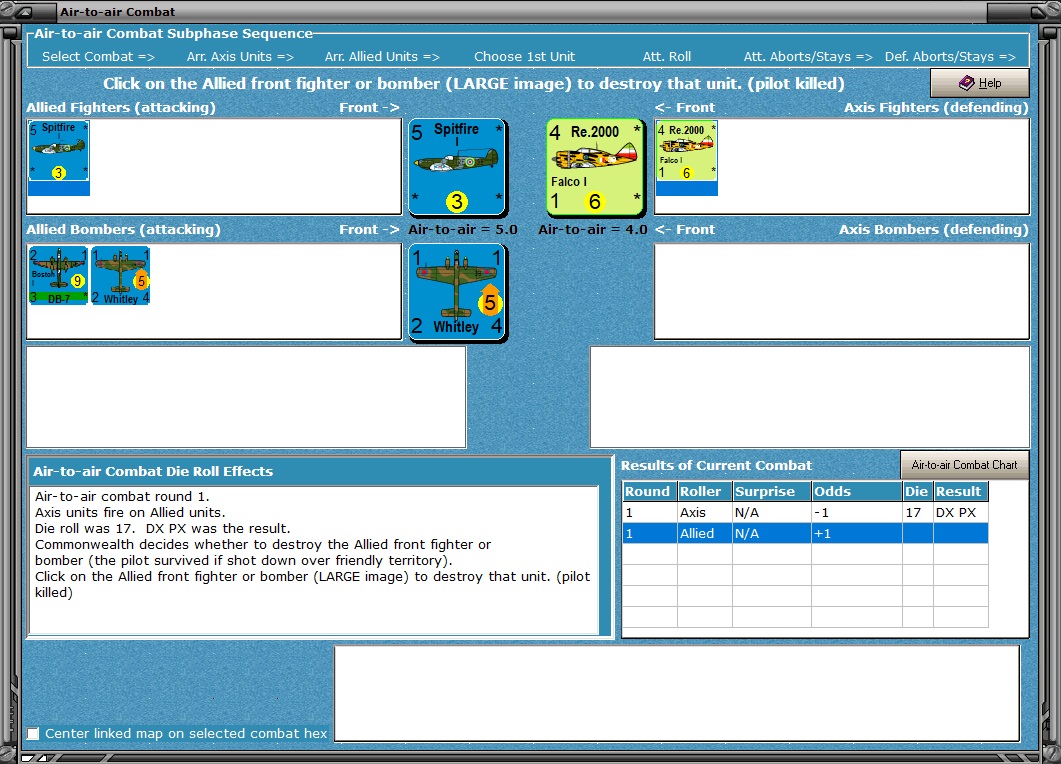
Task: Click the -1 odds cell
Action: point(856,512)
